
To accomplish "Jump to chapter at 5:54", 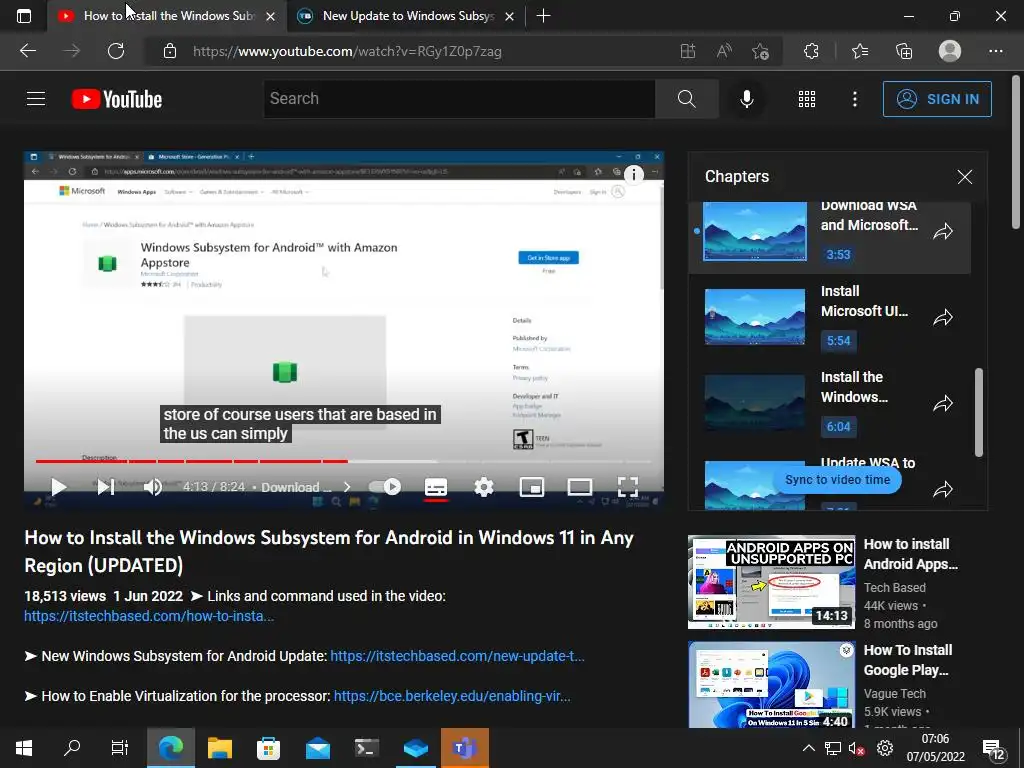I will pos(839,341).
